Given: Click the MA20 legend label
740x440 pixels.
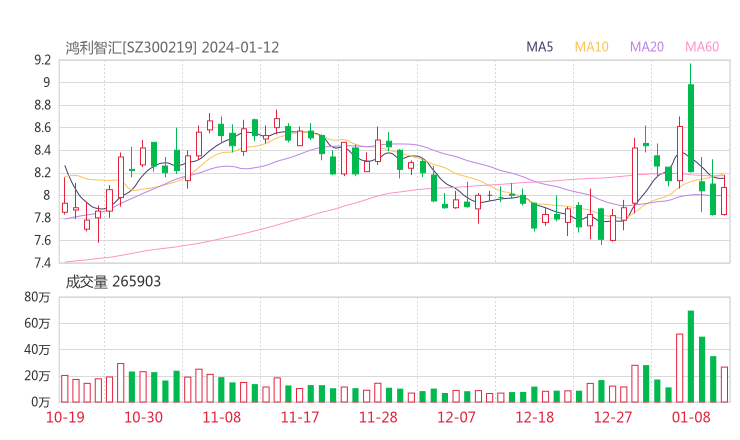Looking at the screenshot, I should point(647,47).
